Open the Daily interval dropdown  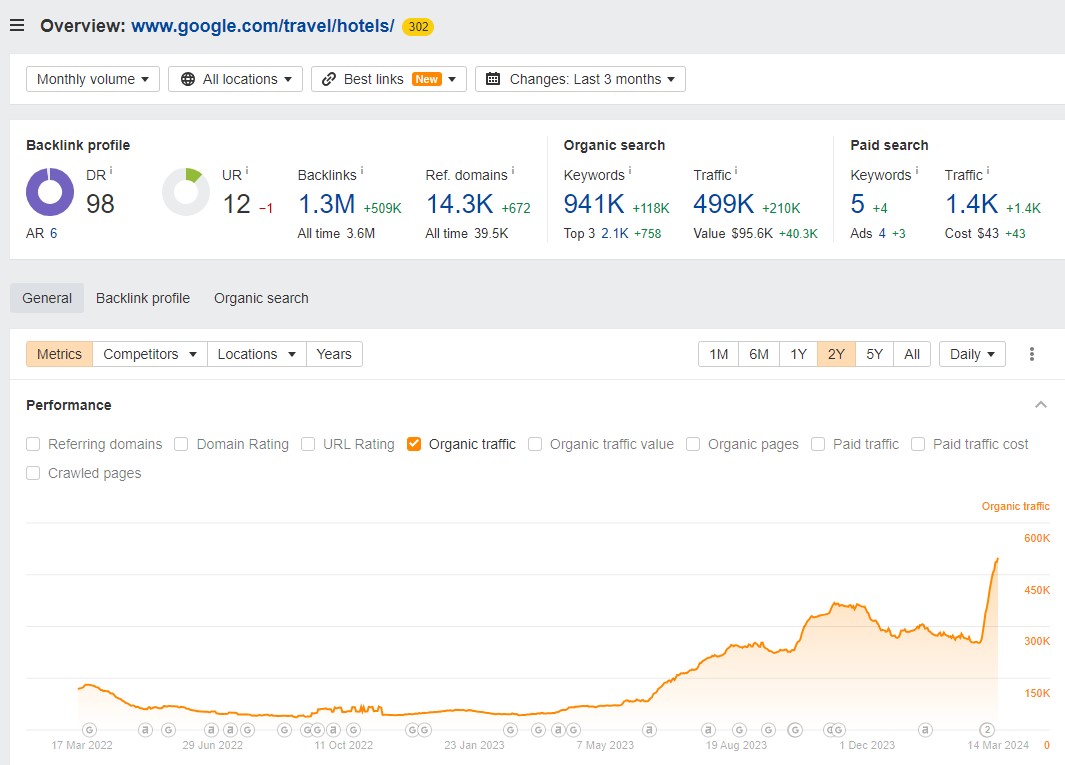(x=972, y=354)
